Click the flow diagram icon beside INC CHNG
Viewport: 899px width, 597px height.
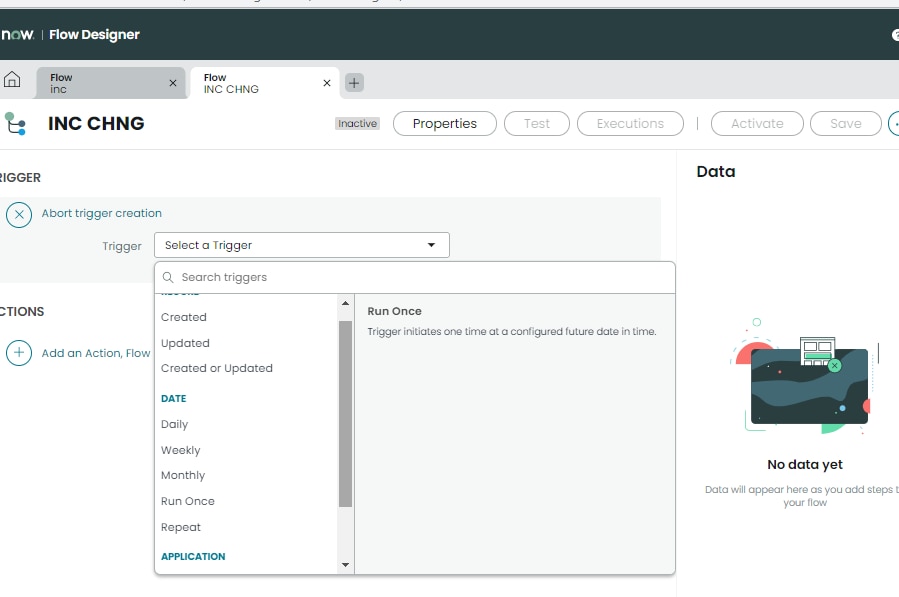(15, 124)
